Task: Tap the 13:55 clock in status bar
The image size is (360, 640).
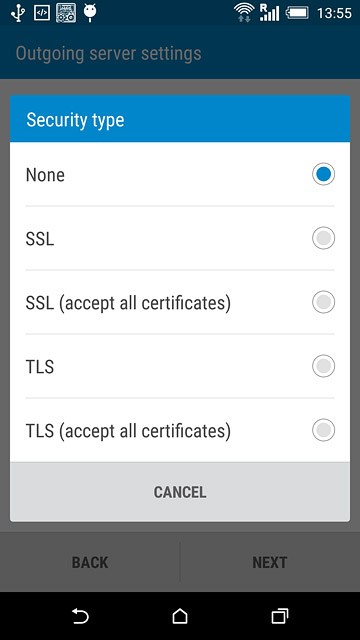Action: coord(334,13)
